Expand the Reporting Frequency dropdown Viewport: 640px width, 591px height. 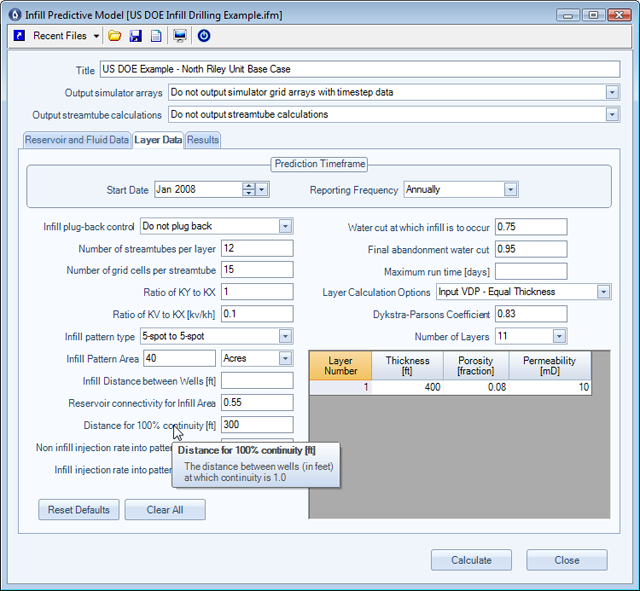pyautogui.click(x=510, y=190)
